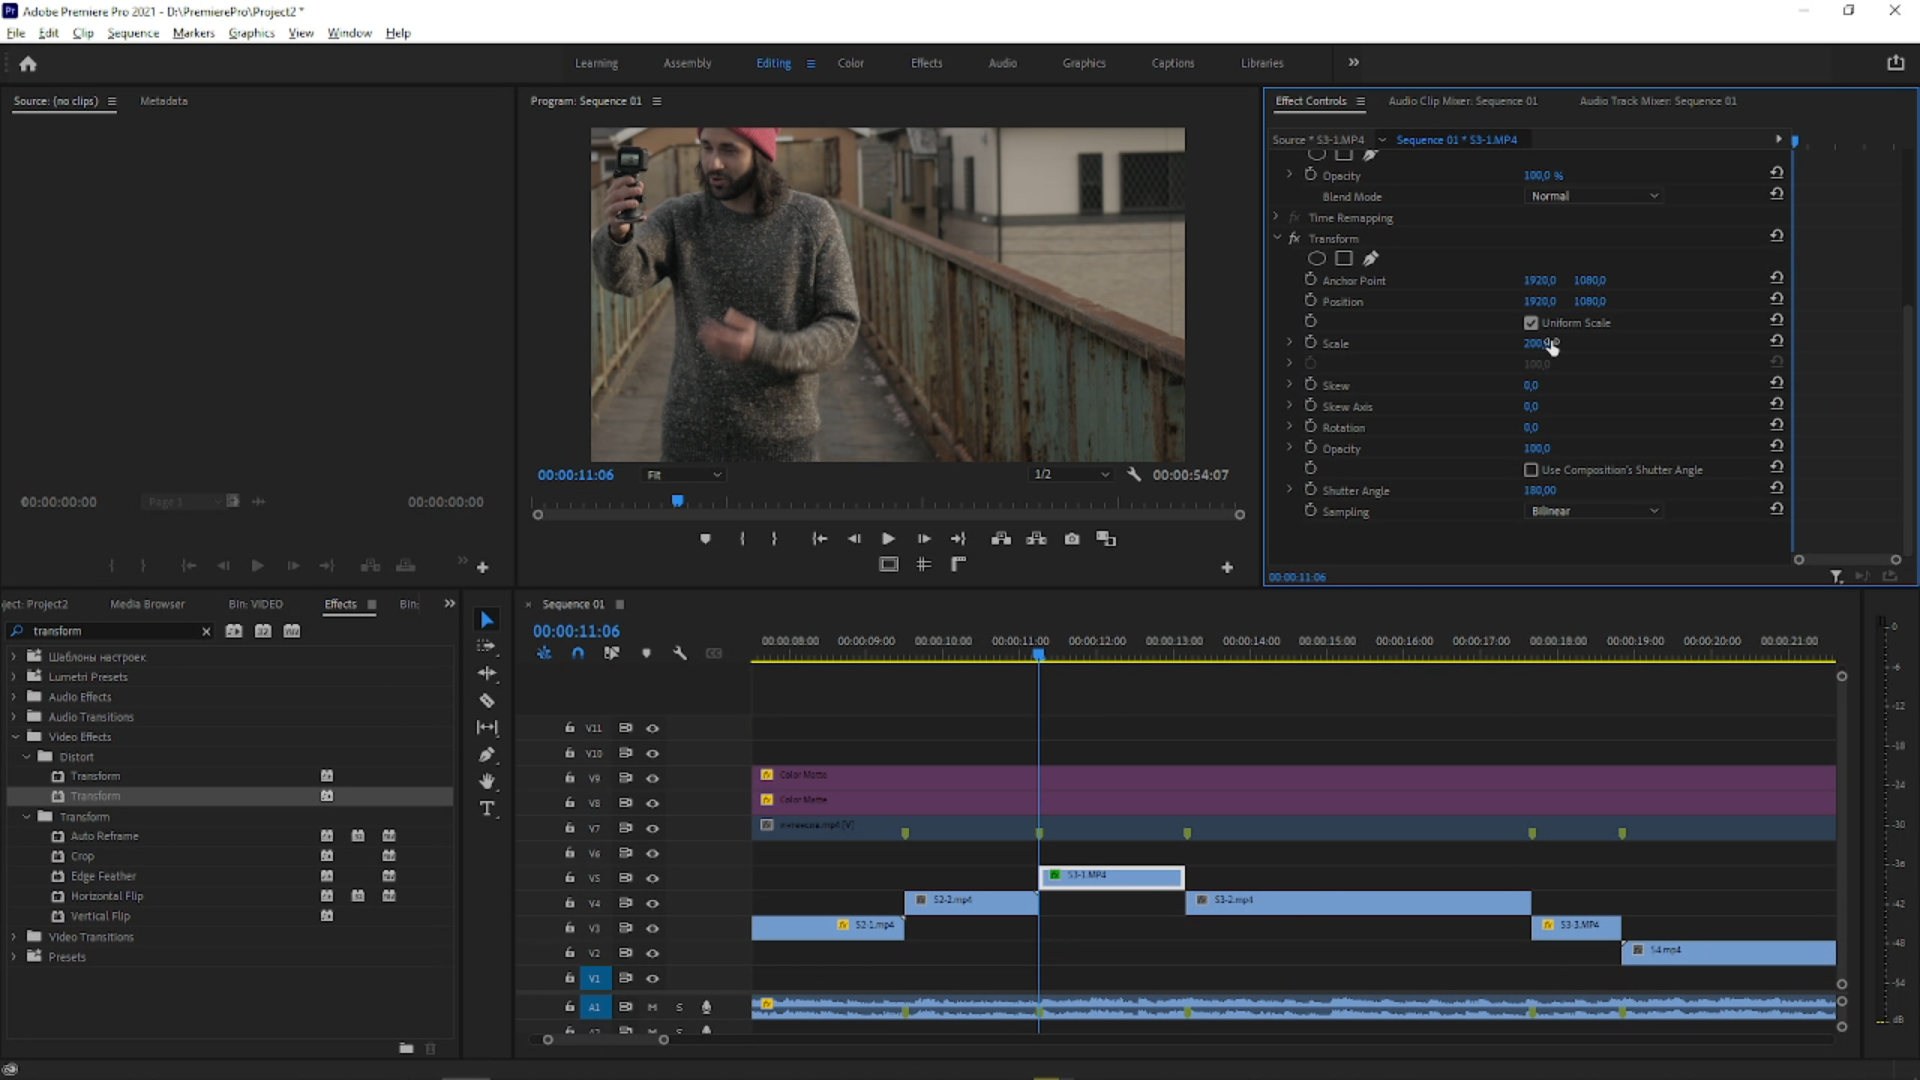Mute audio track A1
This screenshot has height=1080, width=1920.
click(x=652, y=1007)
